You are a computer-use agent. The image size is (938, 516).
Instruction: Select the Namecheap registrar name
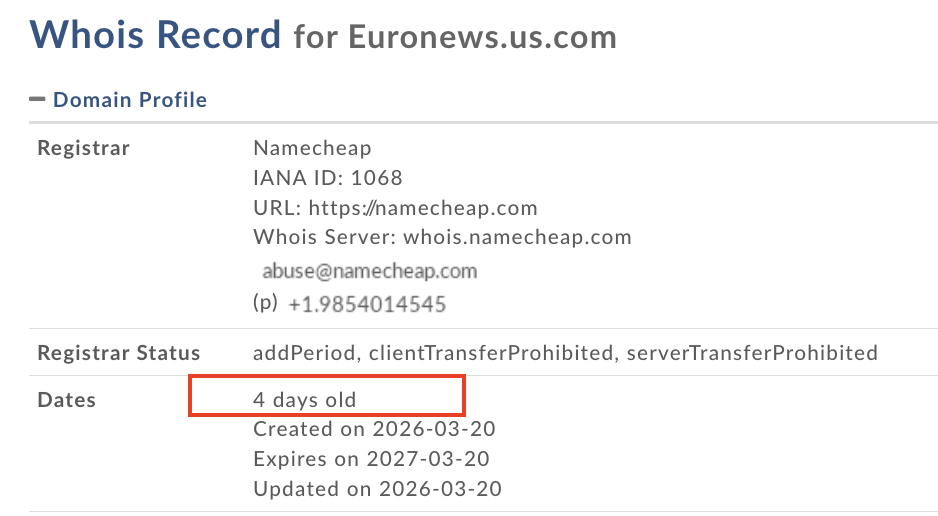(312, 149)
